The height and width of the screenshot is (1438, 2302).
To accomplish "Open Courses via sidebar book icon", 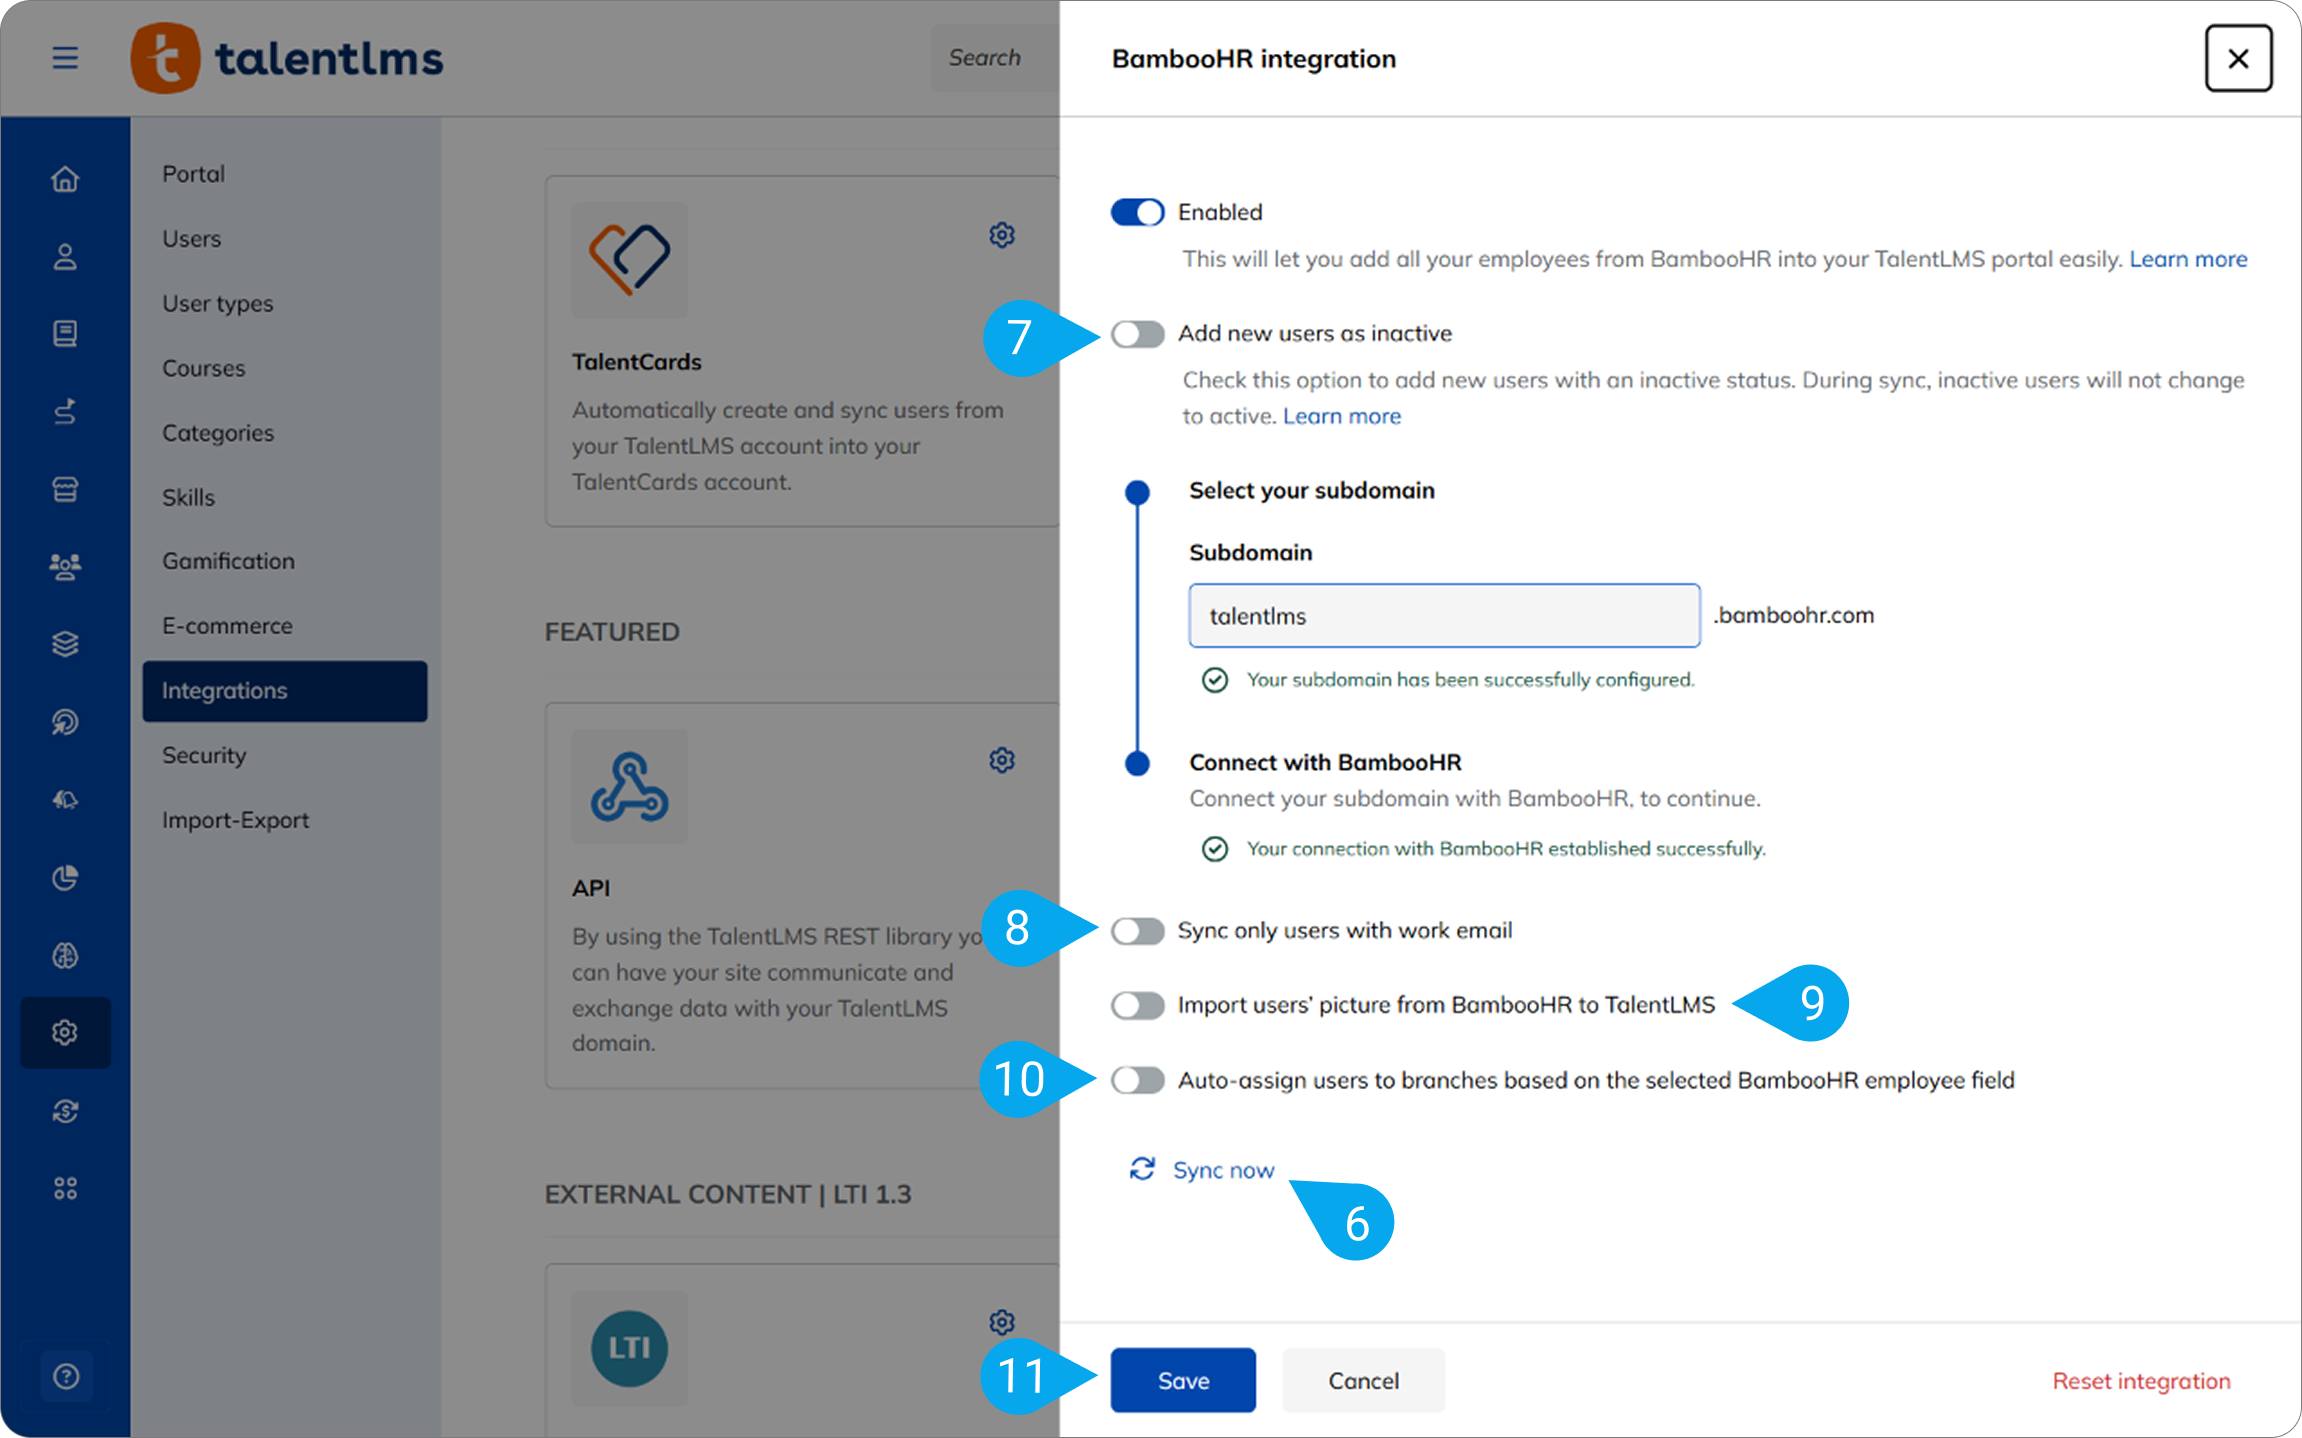I will (65, 334).
